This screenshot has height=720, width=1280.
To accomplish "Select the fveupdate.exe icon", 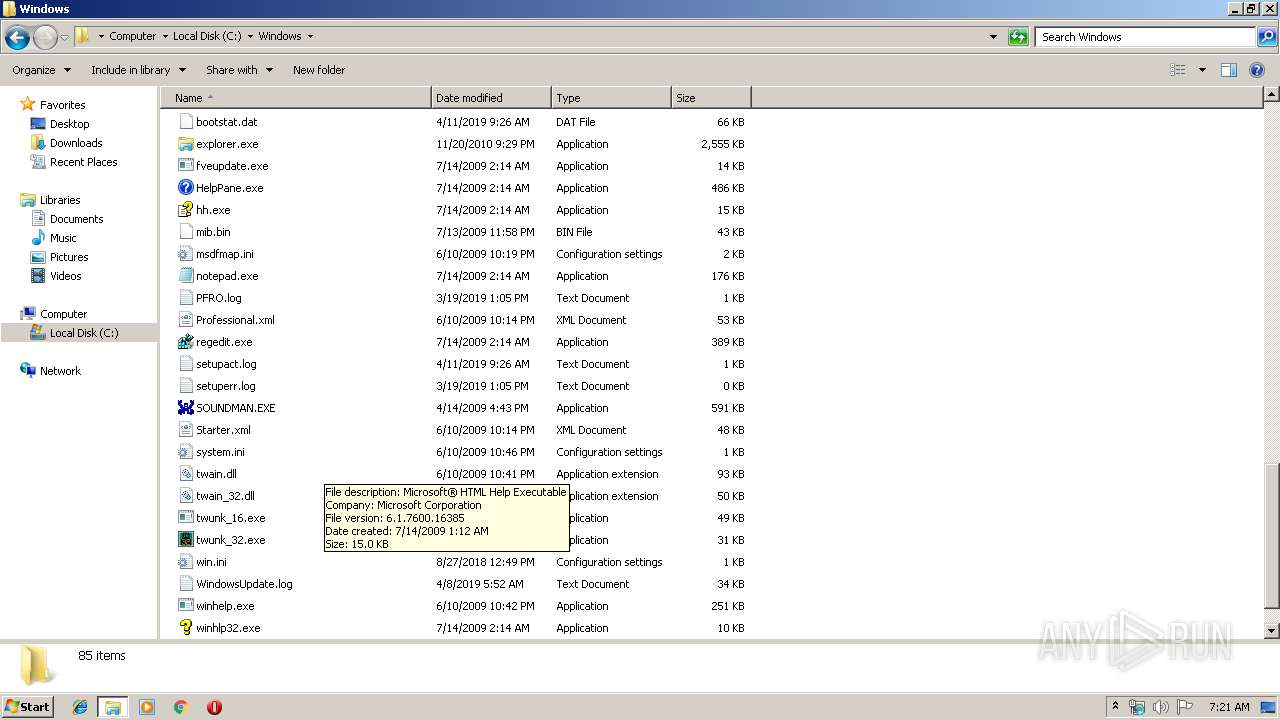I will click(185, 166).
